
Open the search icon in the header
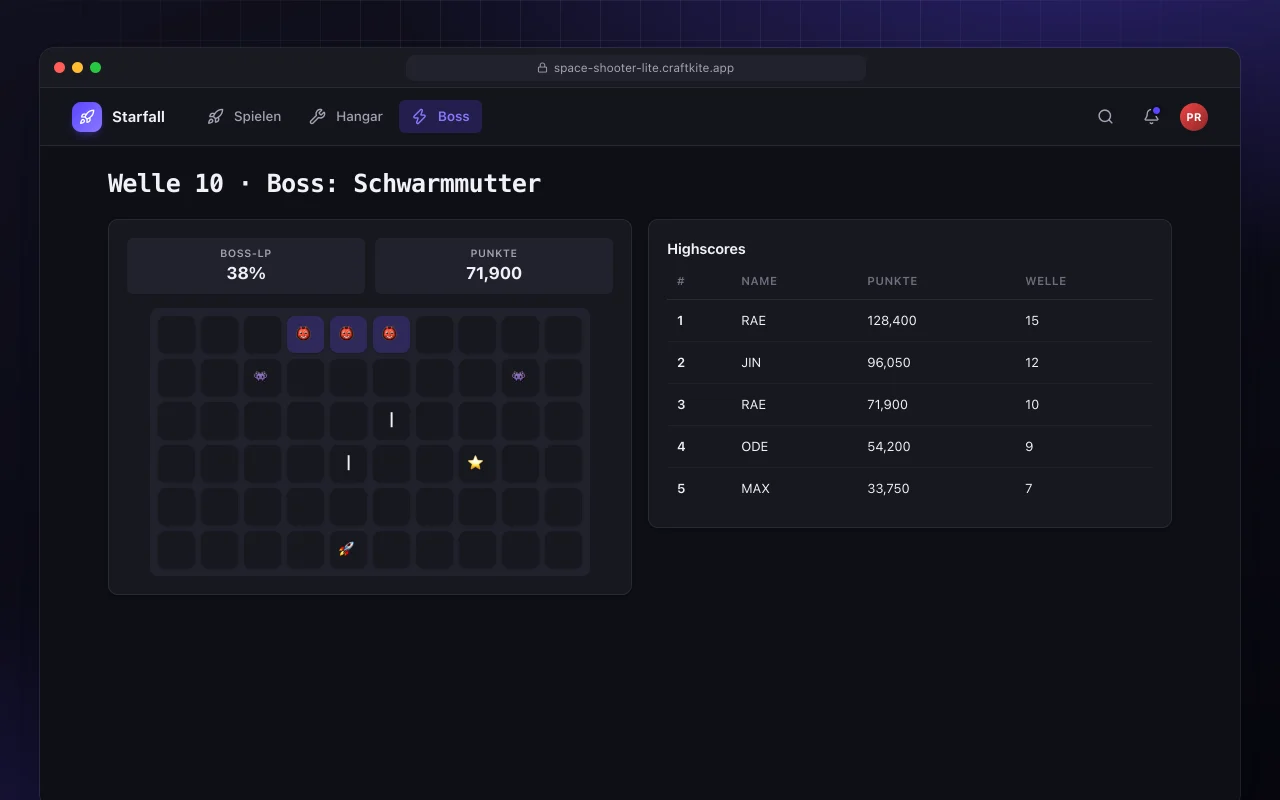point(1105,117)
